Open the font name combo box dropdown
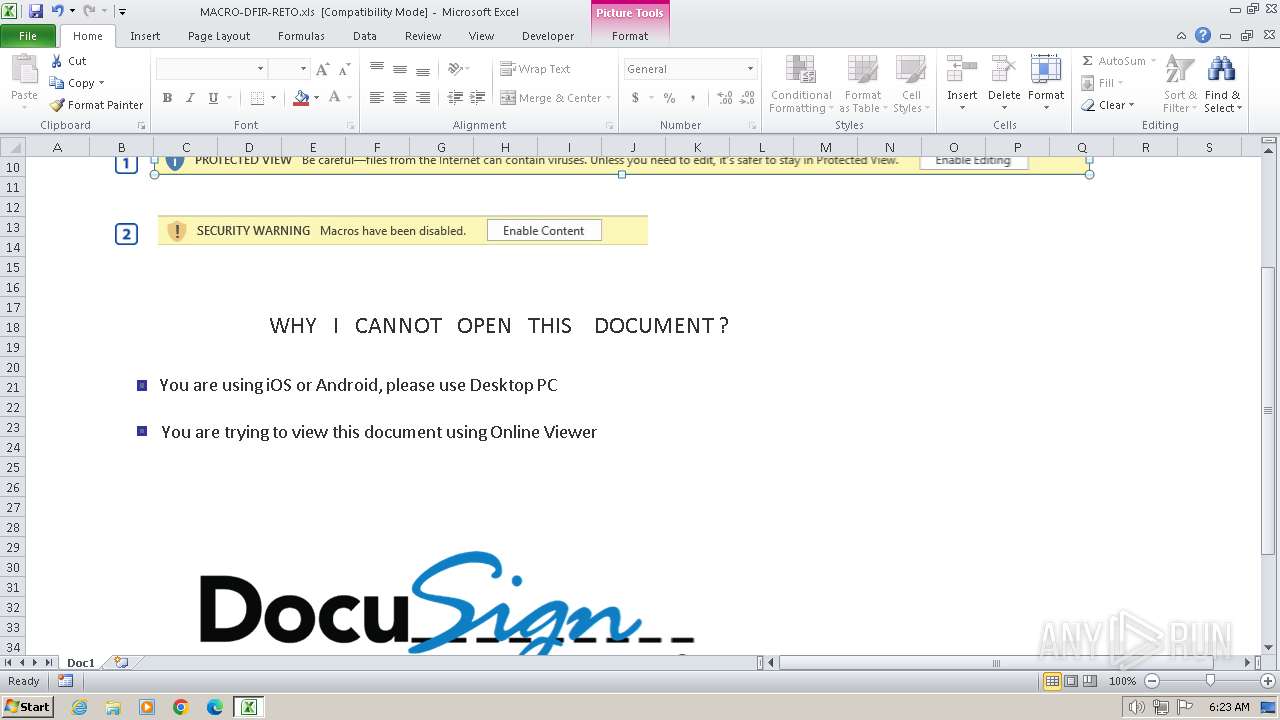This screenshot has width=1280, height=720. coord(261,69)
